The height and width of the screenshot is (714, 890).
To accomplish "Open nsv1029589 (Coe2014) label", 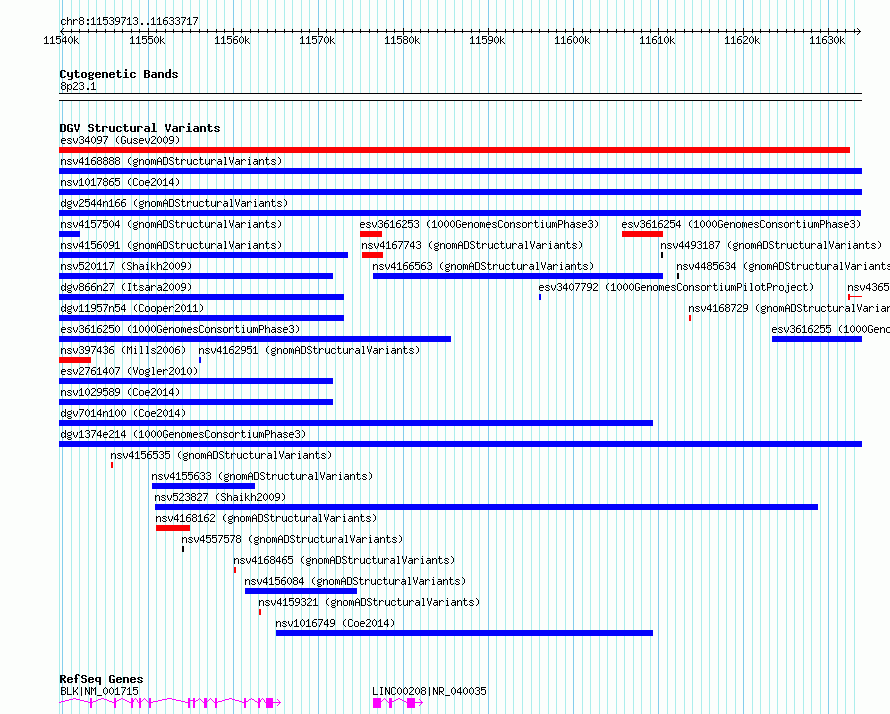I will point(120,392).
